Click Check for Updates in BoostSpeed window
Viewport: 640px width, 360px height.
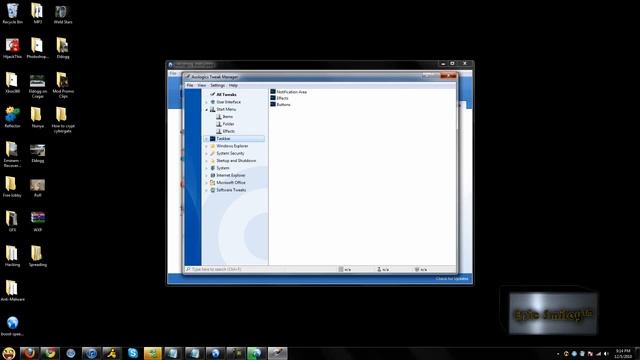452,279
